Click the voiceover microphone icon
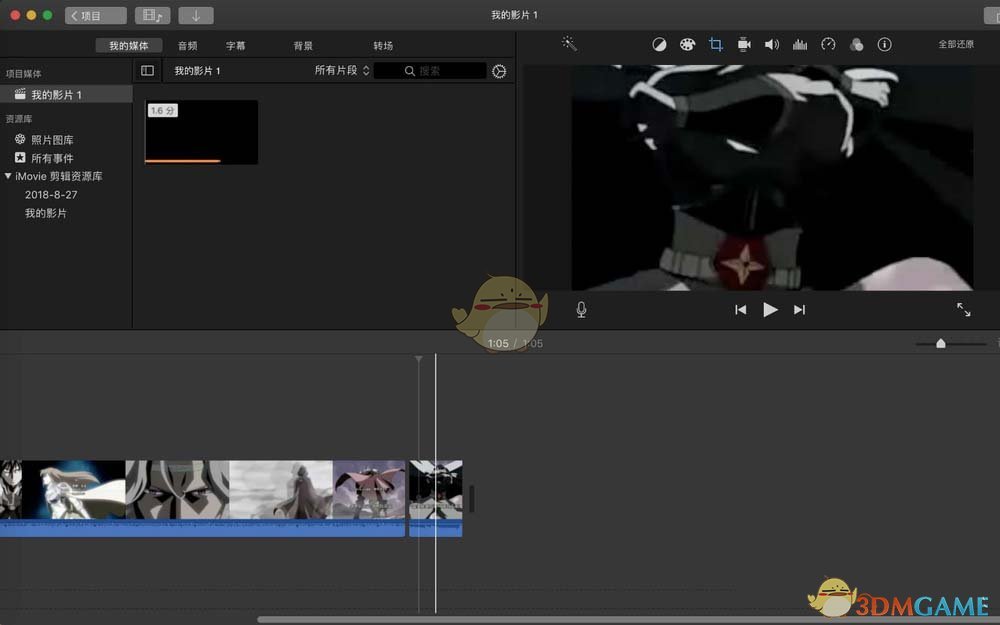 (581, 309)
